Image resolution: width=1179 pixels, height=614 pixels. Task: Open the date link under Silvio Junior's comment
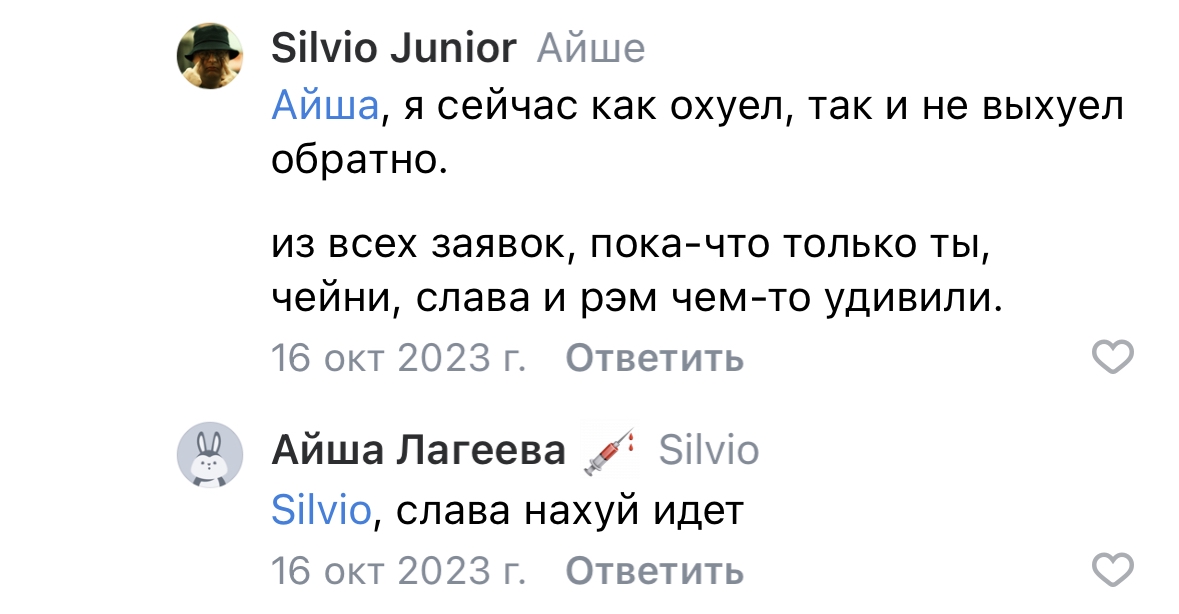(x=399, y=358)
